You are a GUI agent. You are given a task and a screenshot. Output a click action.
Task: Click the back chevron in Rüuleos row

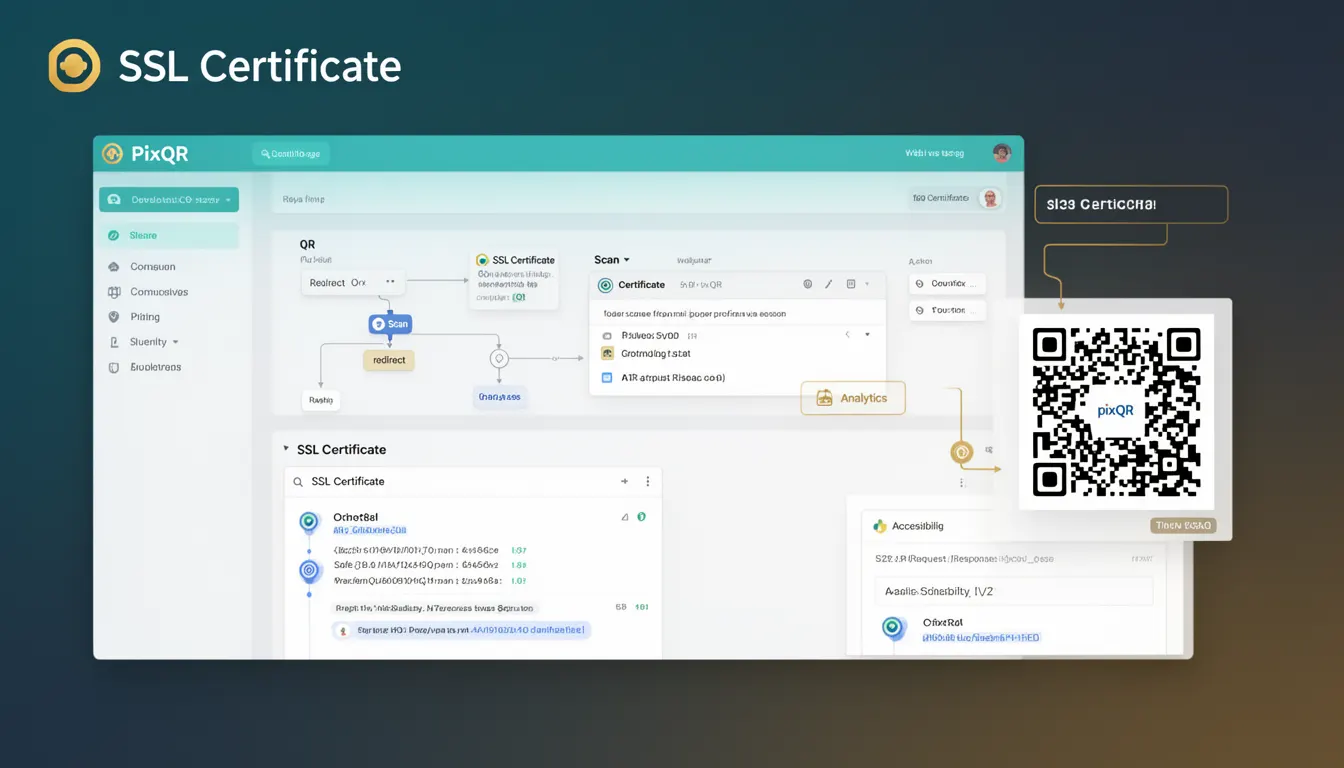[847, 335]
